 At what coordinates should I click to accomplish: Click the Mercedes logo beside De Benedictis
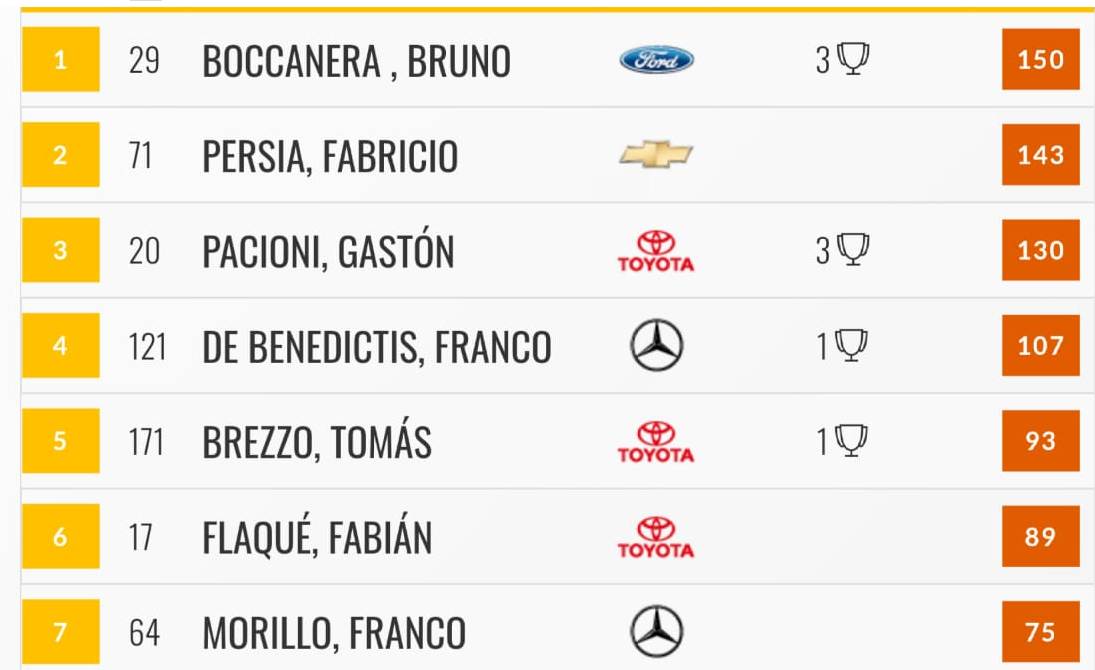tap(656, 345)
